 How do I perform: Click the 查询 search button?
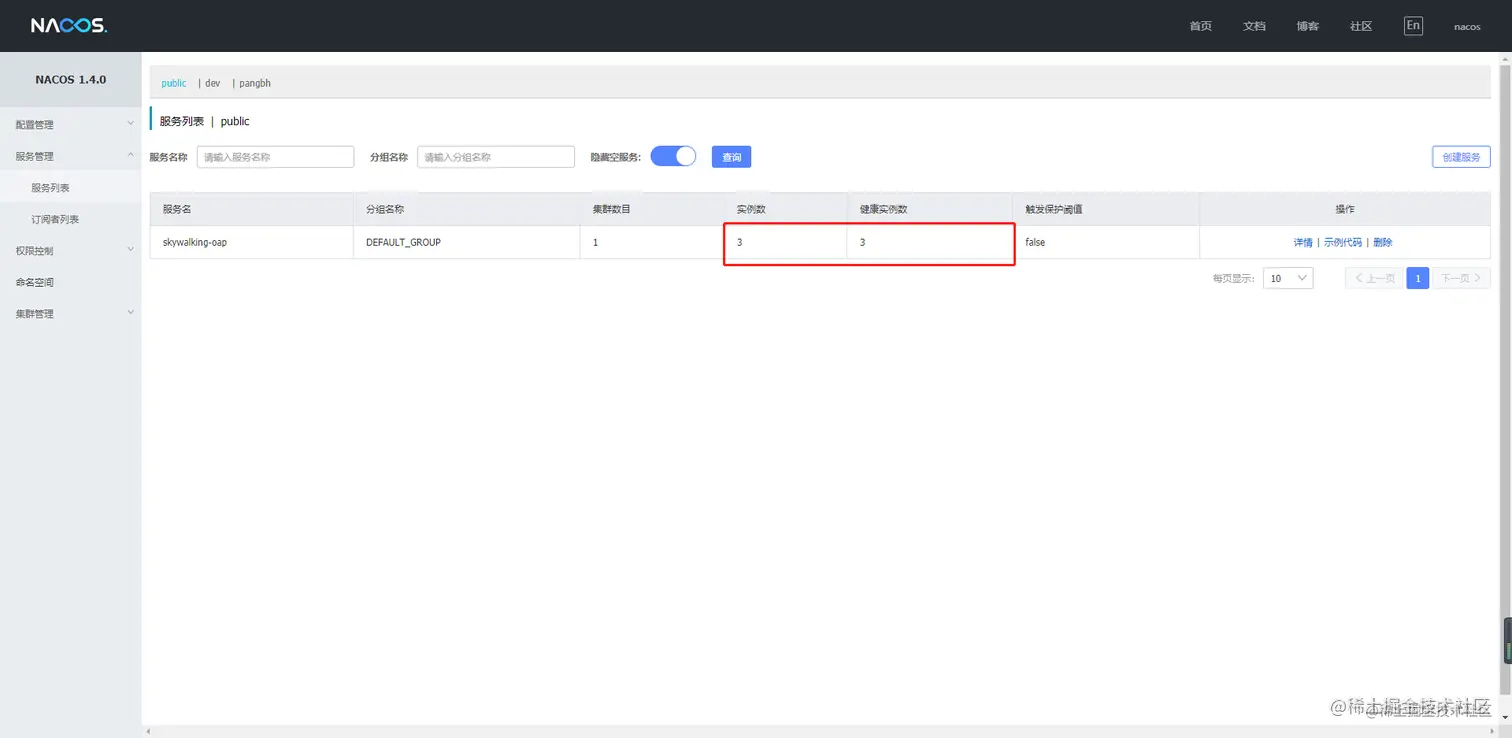[x=732, y=157]
